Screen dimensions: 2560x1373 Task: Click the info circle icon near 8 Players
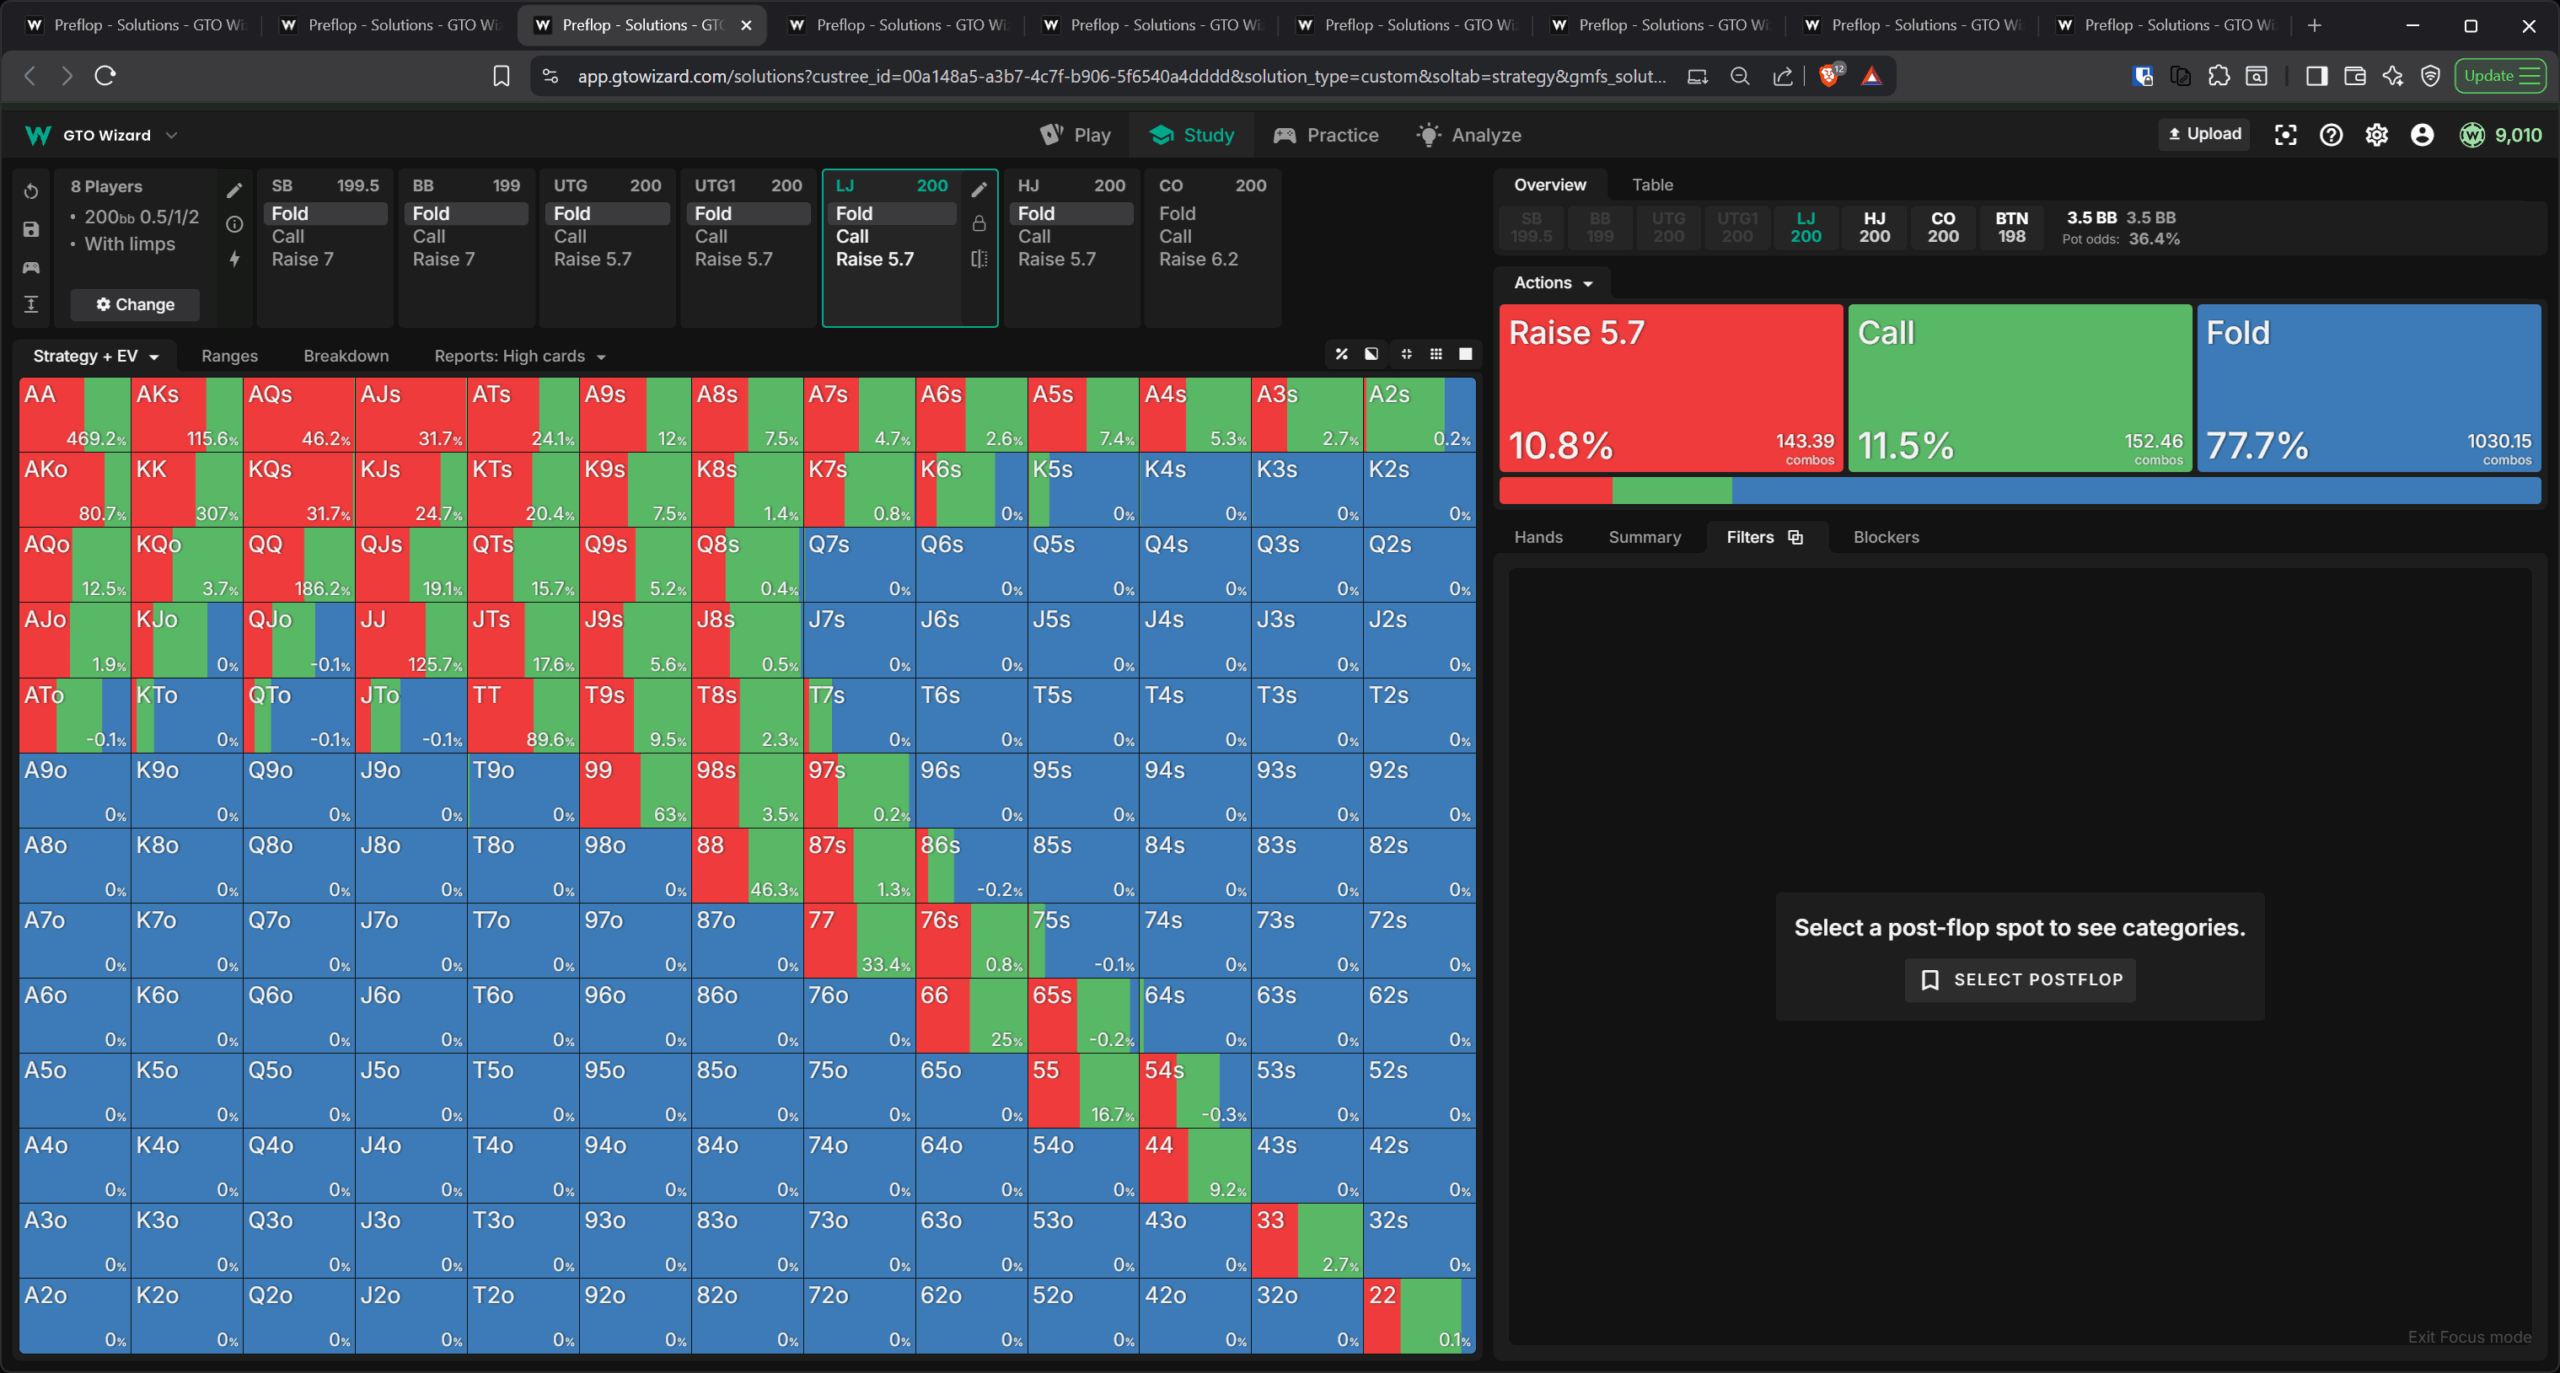tap(234, 224)
